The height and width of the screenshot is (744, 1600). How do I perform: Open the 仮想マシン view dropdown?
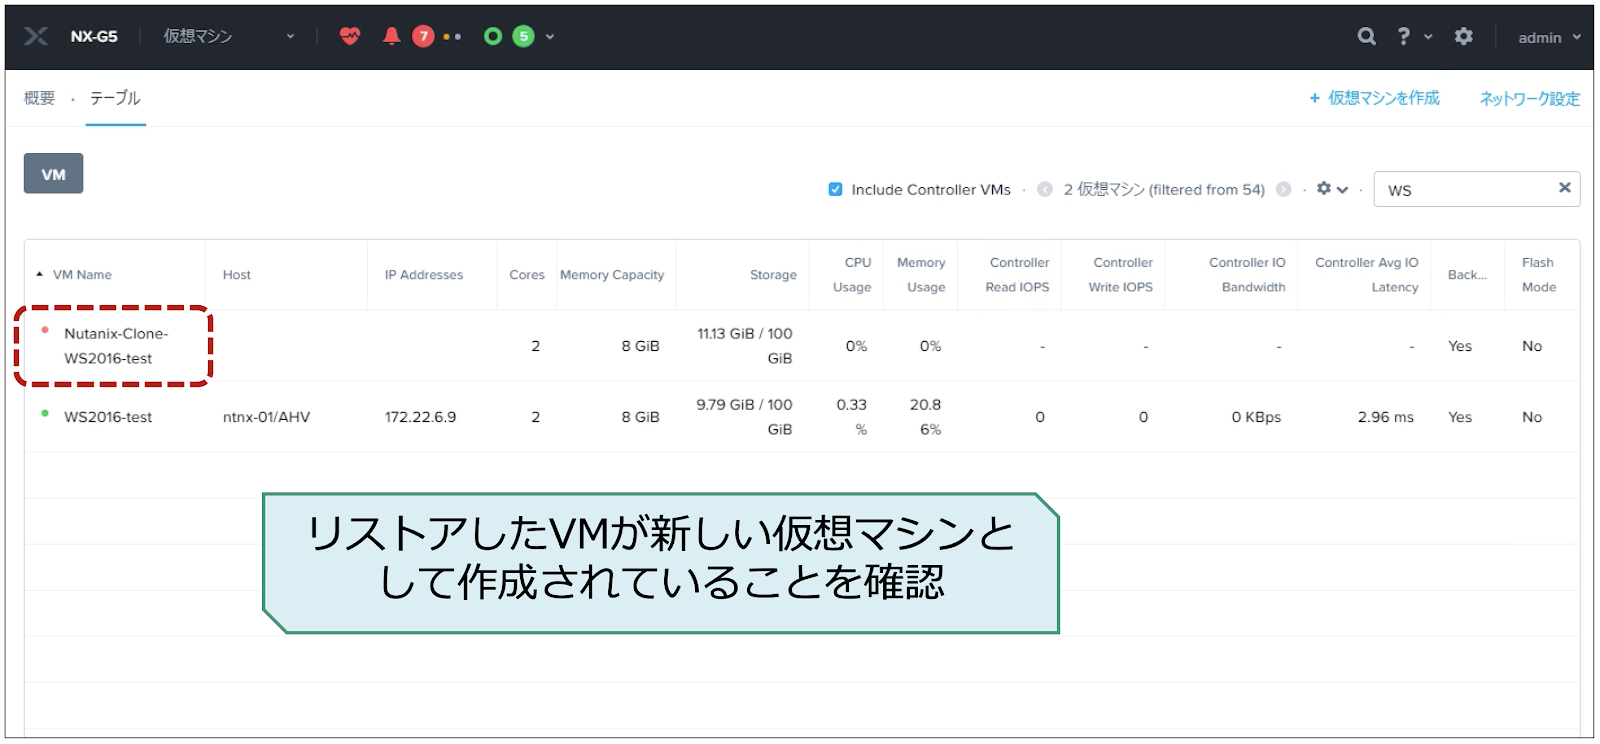229,36
